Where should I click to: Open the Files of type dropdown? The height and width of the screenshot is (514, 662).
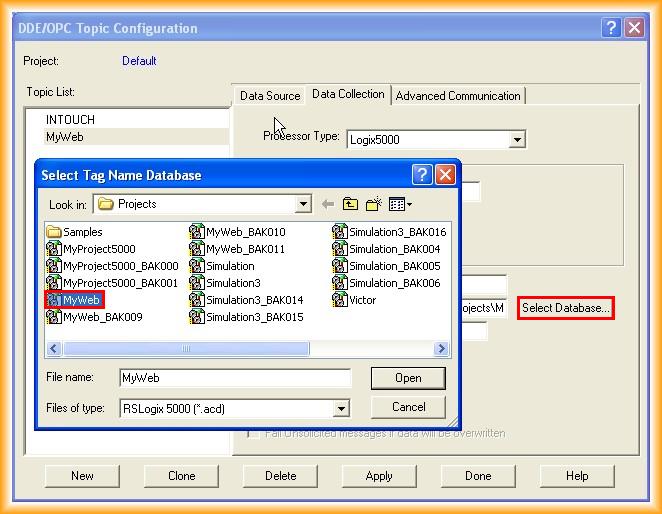[x=342, y=408]
